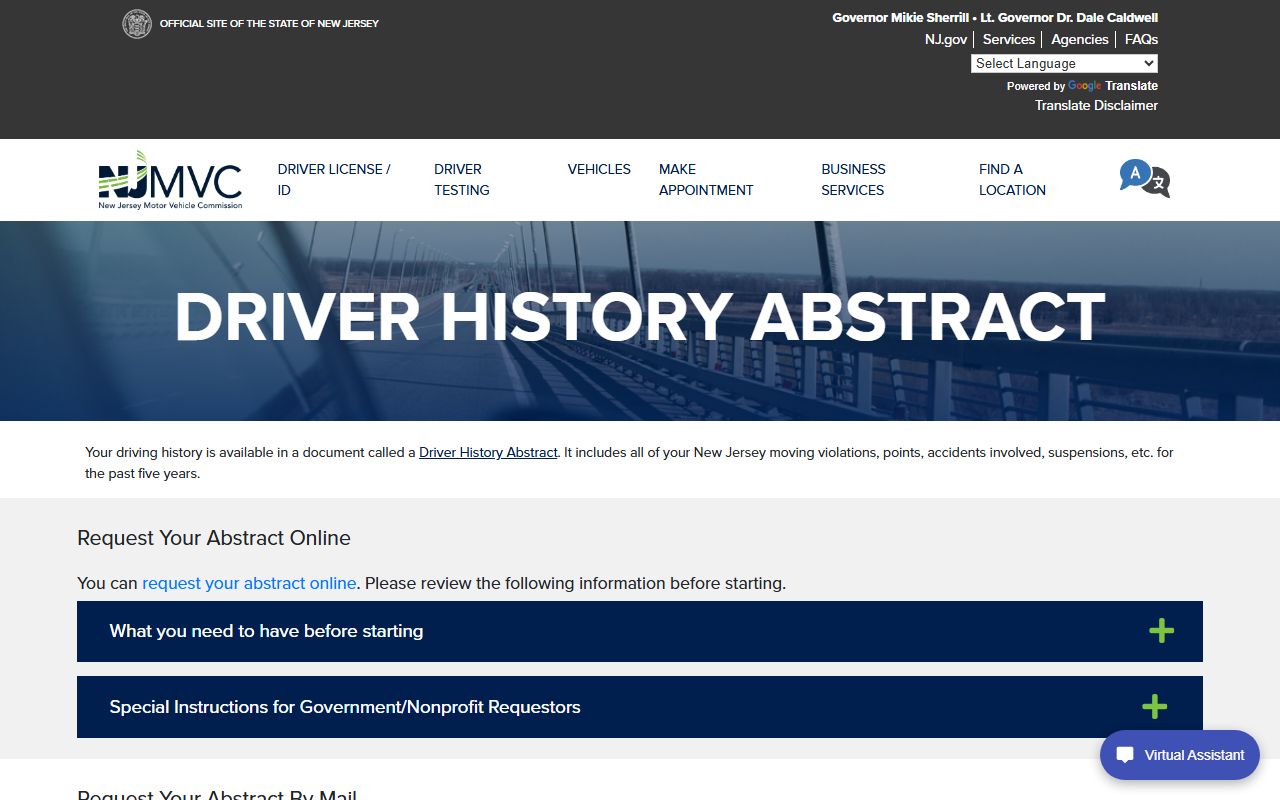
Task: Open the FAQs link in the header
Action: (x=1141, y=39)
